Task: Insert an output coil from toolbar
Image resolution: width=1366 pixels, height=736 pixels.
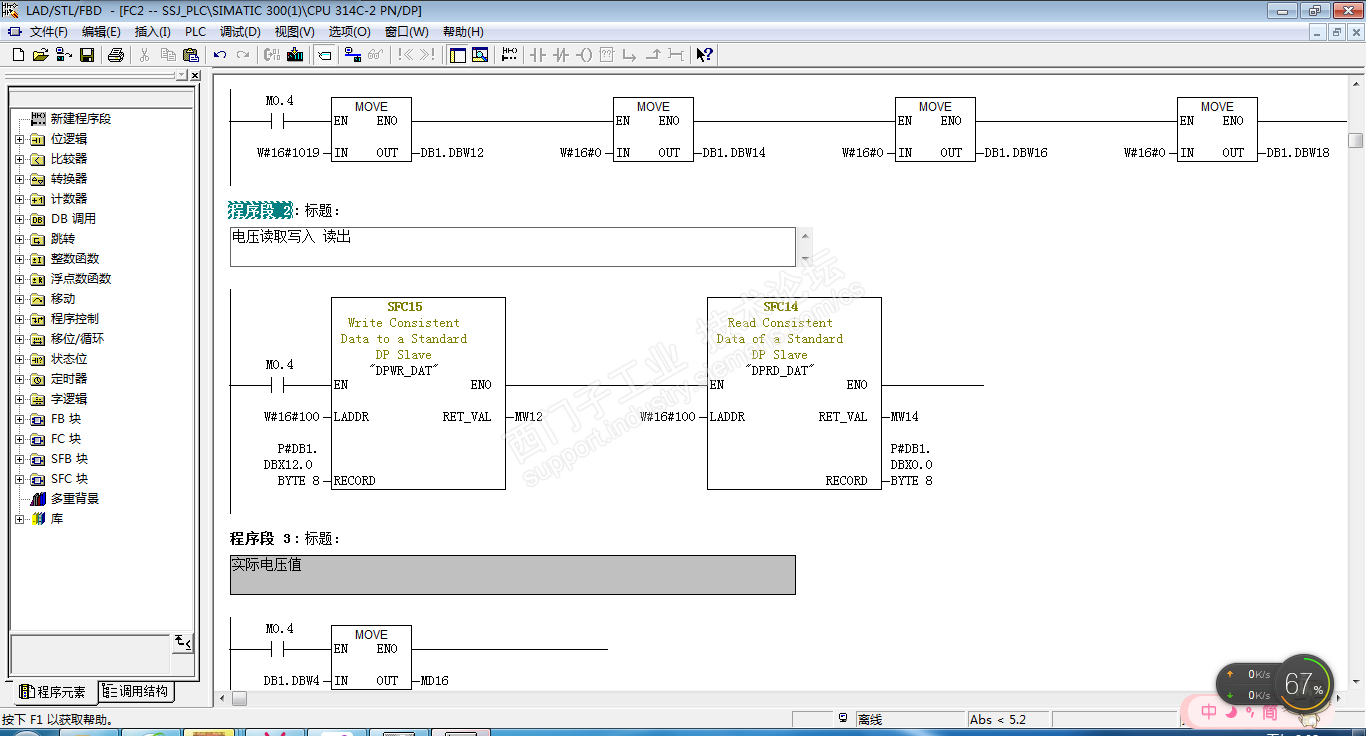Action: (584, 55)
